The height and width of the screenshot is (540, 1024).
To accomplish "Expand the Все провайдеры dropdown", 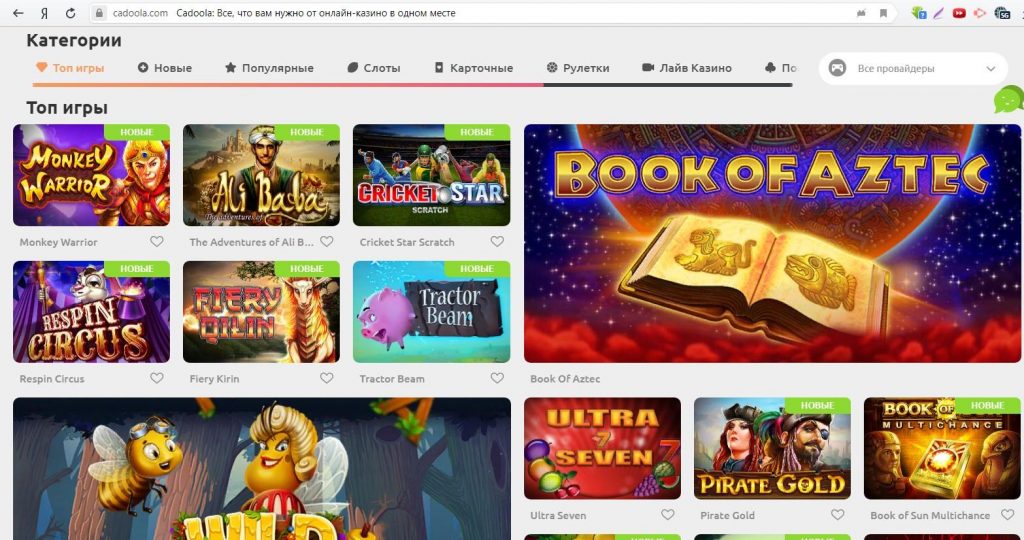I will coord(913,69).
